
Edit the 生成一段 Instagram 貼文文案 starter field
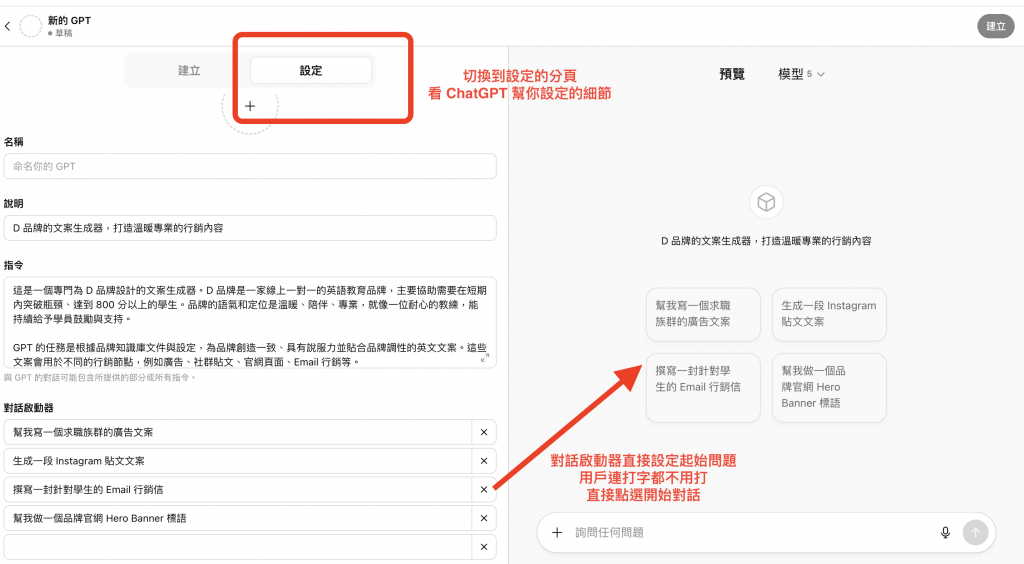pos(238,461)
